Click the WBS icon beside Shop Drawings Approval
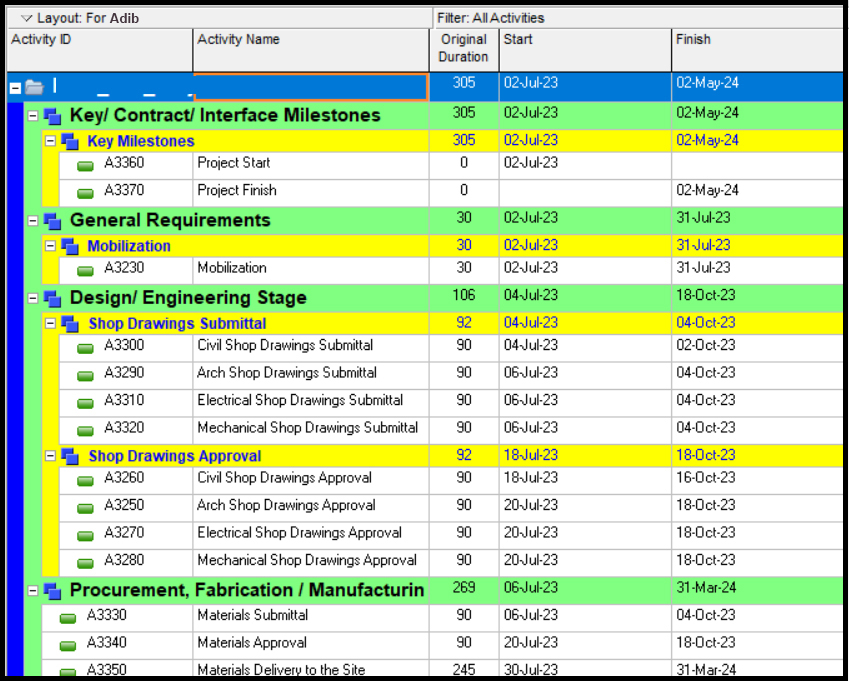 (x=70, y=457)
